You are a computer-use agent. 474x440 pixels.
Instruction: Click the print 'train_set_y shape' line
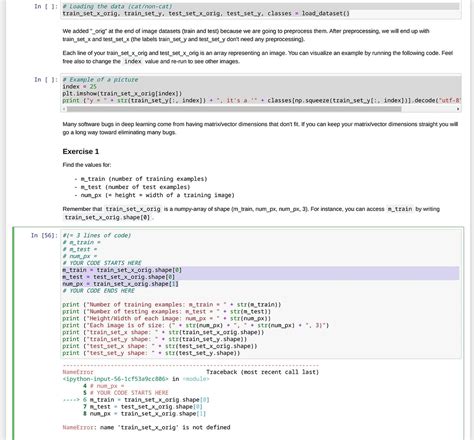click(155, 339)
